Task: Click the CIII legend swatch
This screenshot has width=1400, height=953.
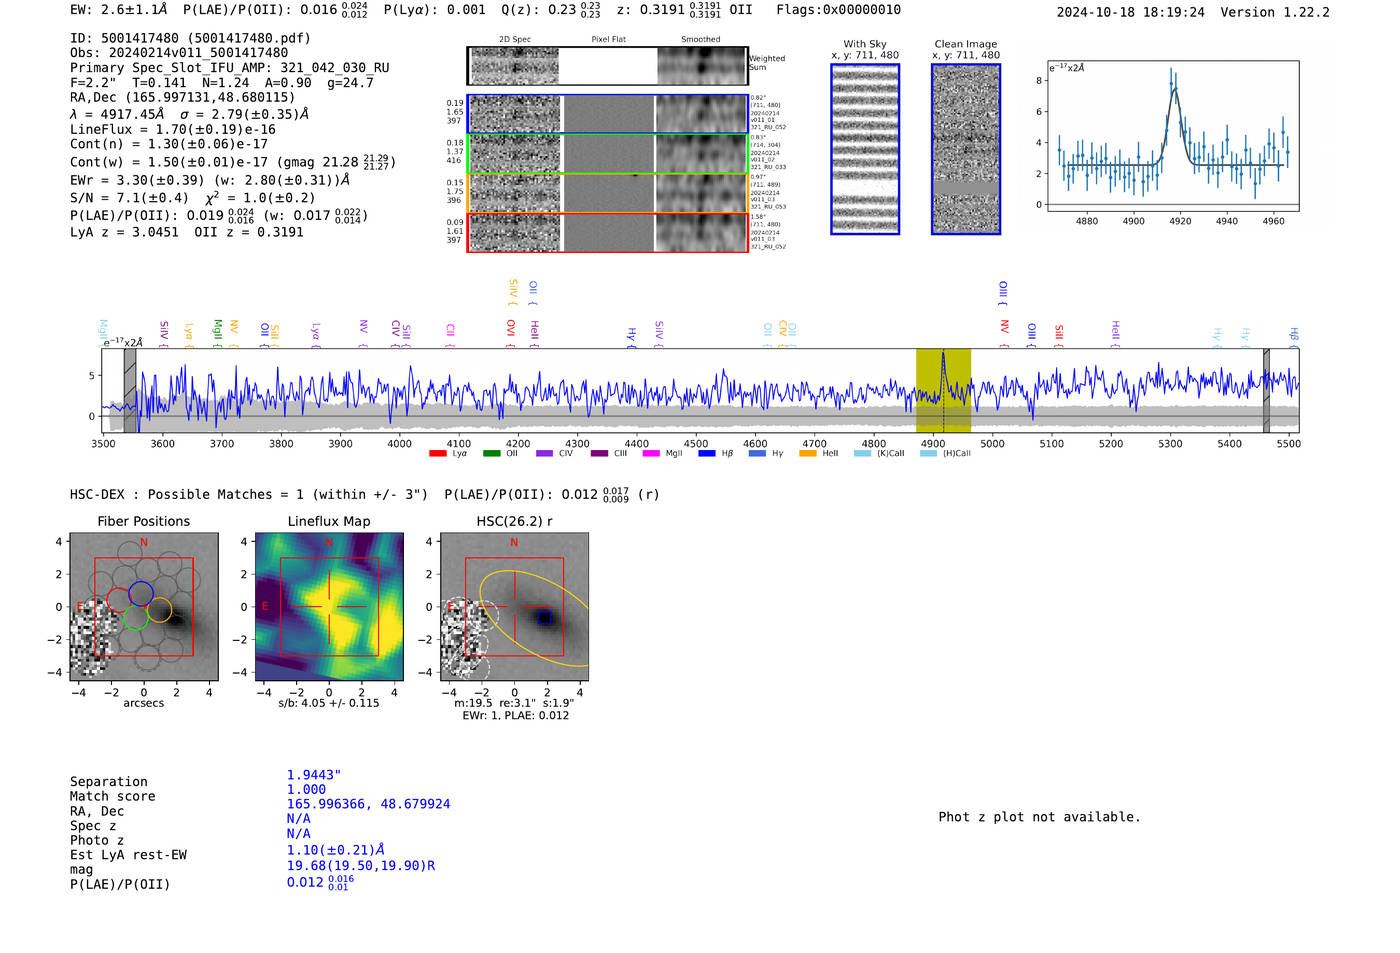Action: [x=599, y=453]
